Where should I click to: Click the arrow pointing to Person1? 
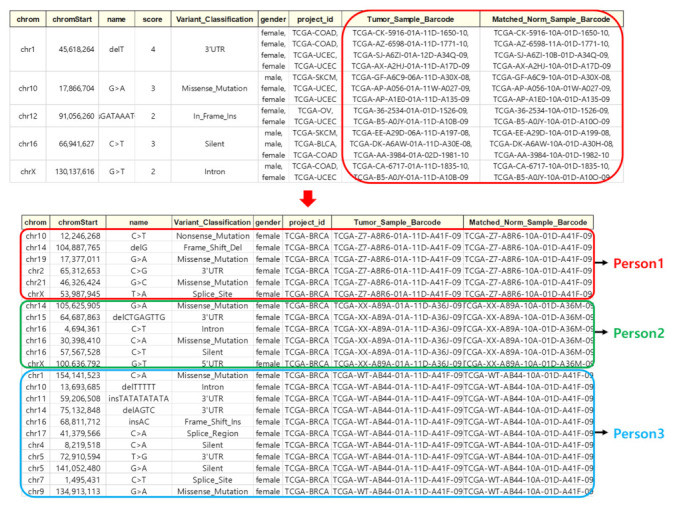coord(610,263)
